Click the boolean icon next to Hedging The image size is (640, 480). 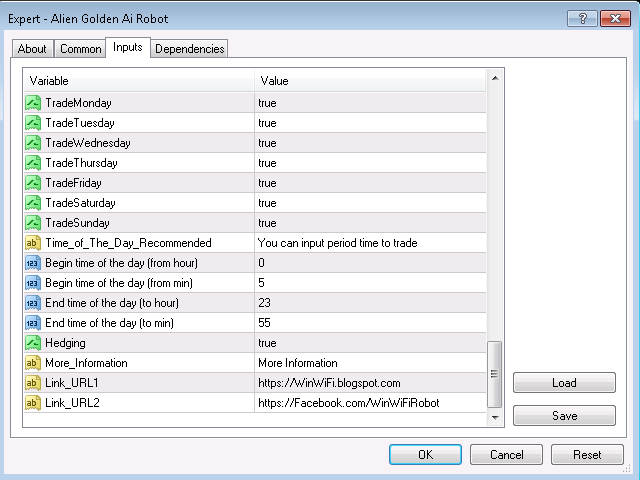click(x=33, y=343)
